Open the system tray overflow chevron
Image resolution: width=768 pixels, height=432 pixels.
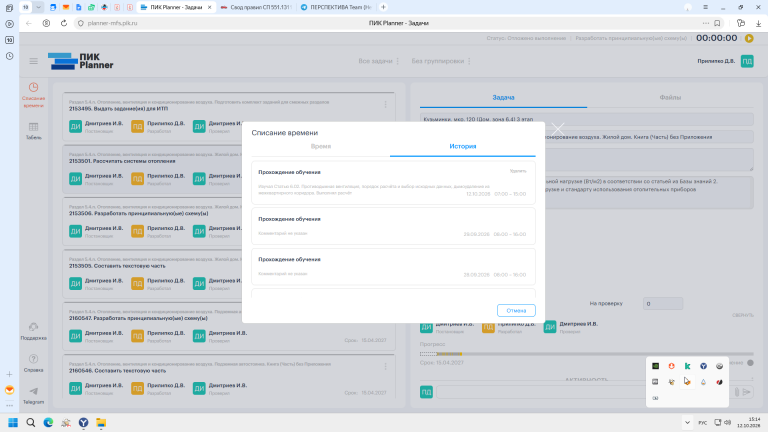[687, 422]
